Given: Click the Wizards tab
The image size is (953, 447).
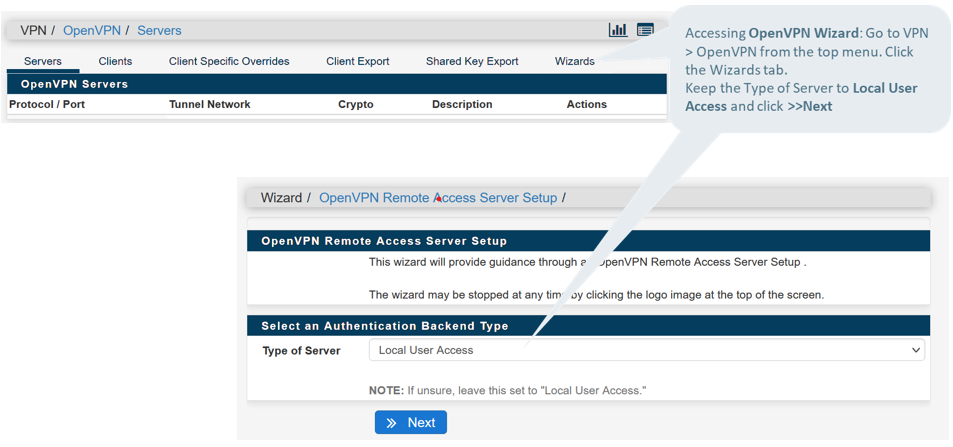Looking at the screenshot, I should 574,61.
